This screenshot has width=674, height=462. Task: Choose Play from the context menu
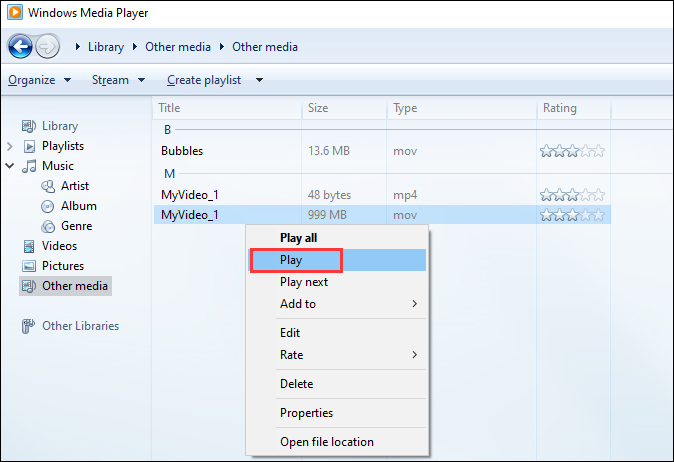coord(291,260)
